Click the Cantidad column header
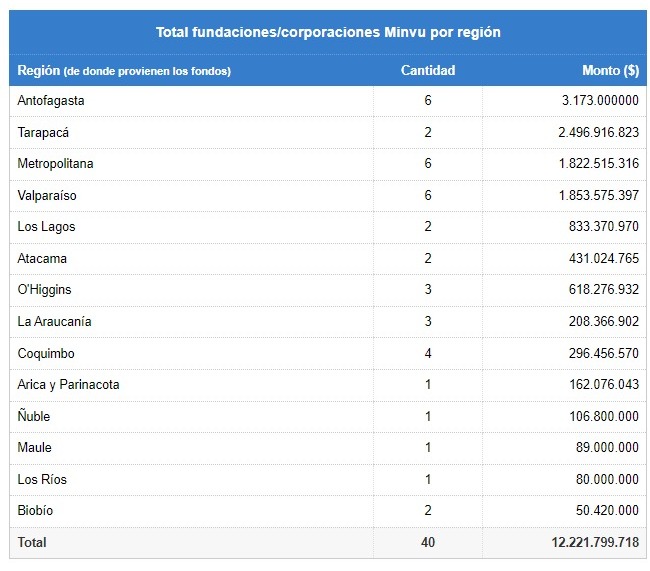 pos(428,70)
